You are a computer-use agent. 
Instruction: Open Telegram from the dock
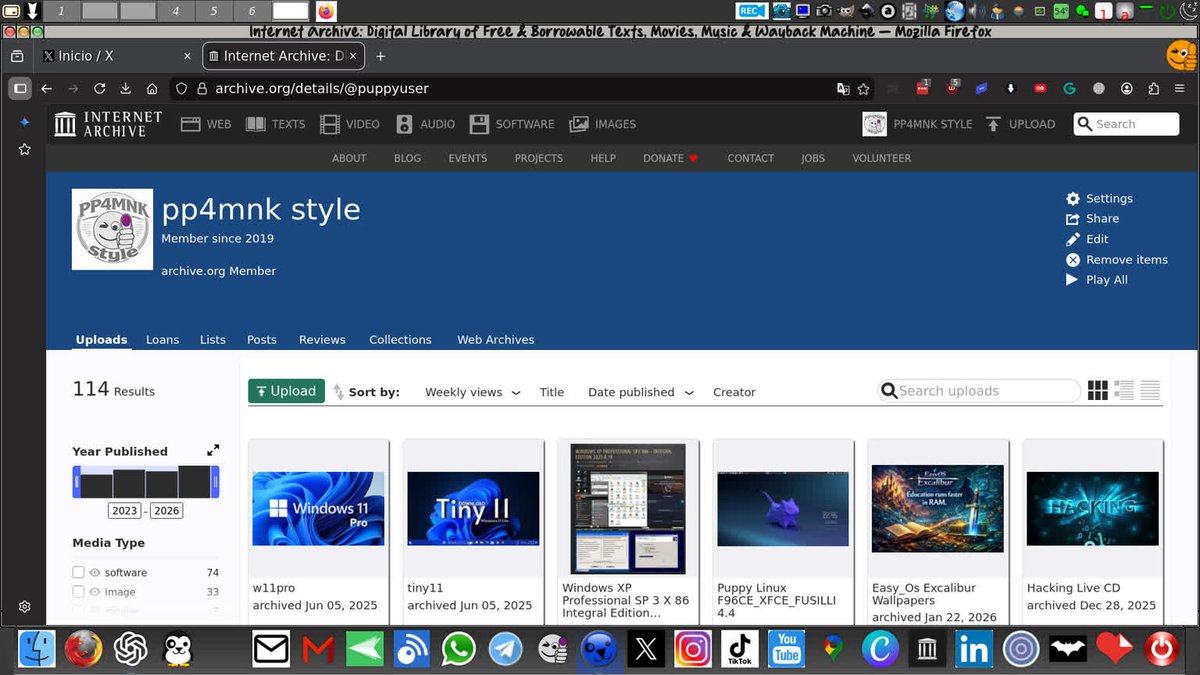coord(506,650)
